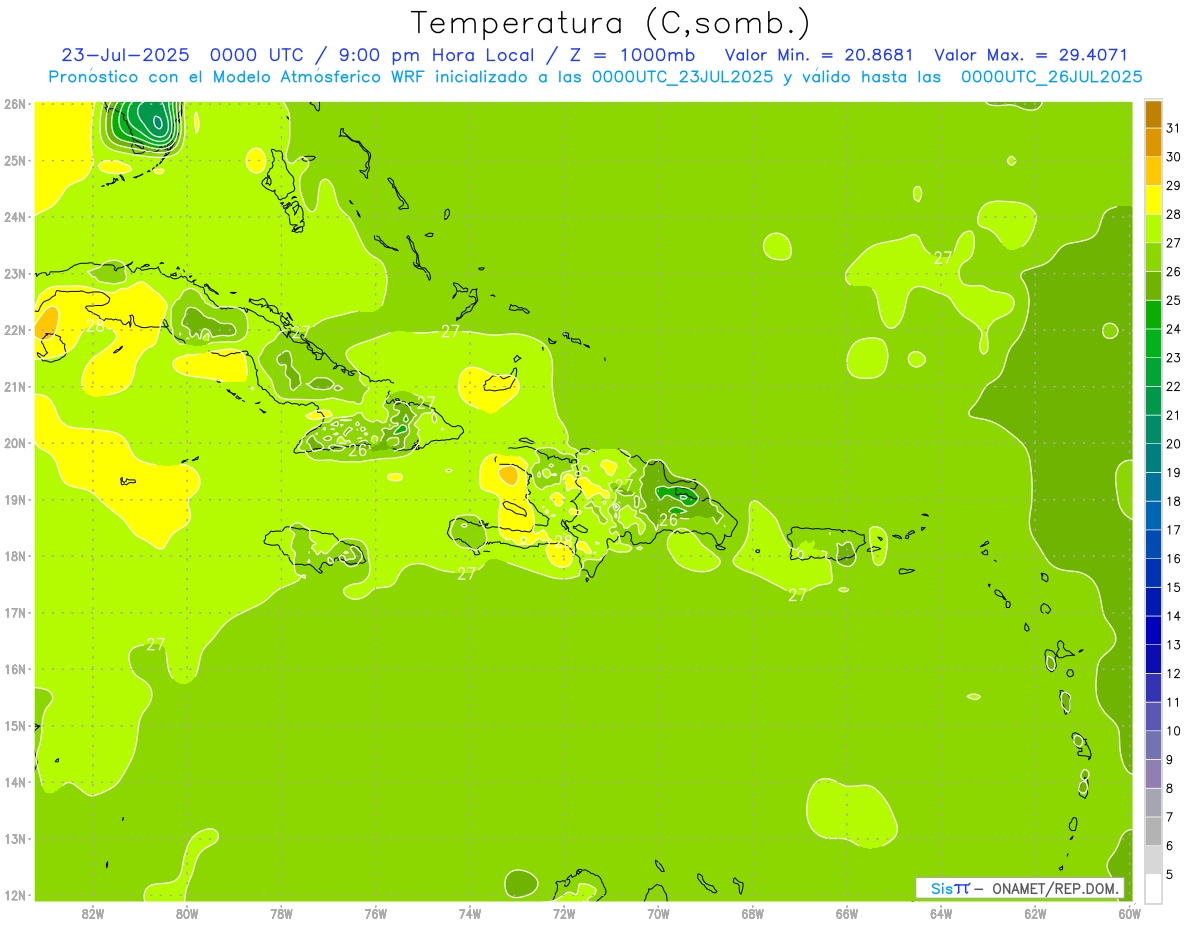Click the legend color swatch between 6 and 7
1200x927 pixels.
point(1153,831)
